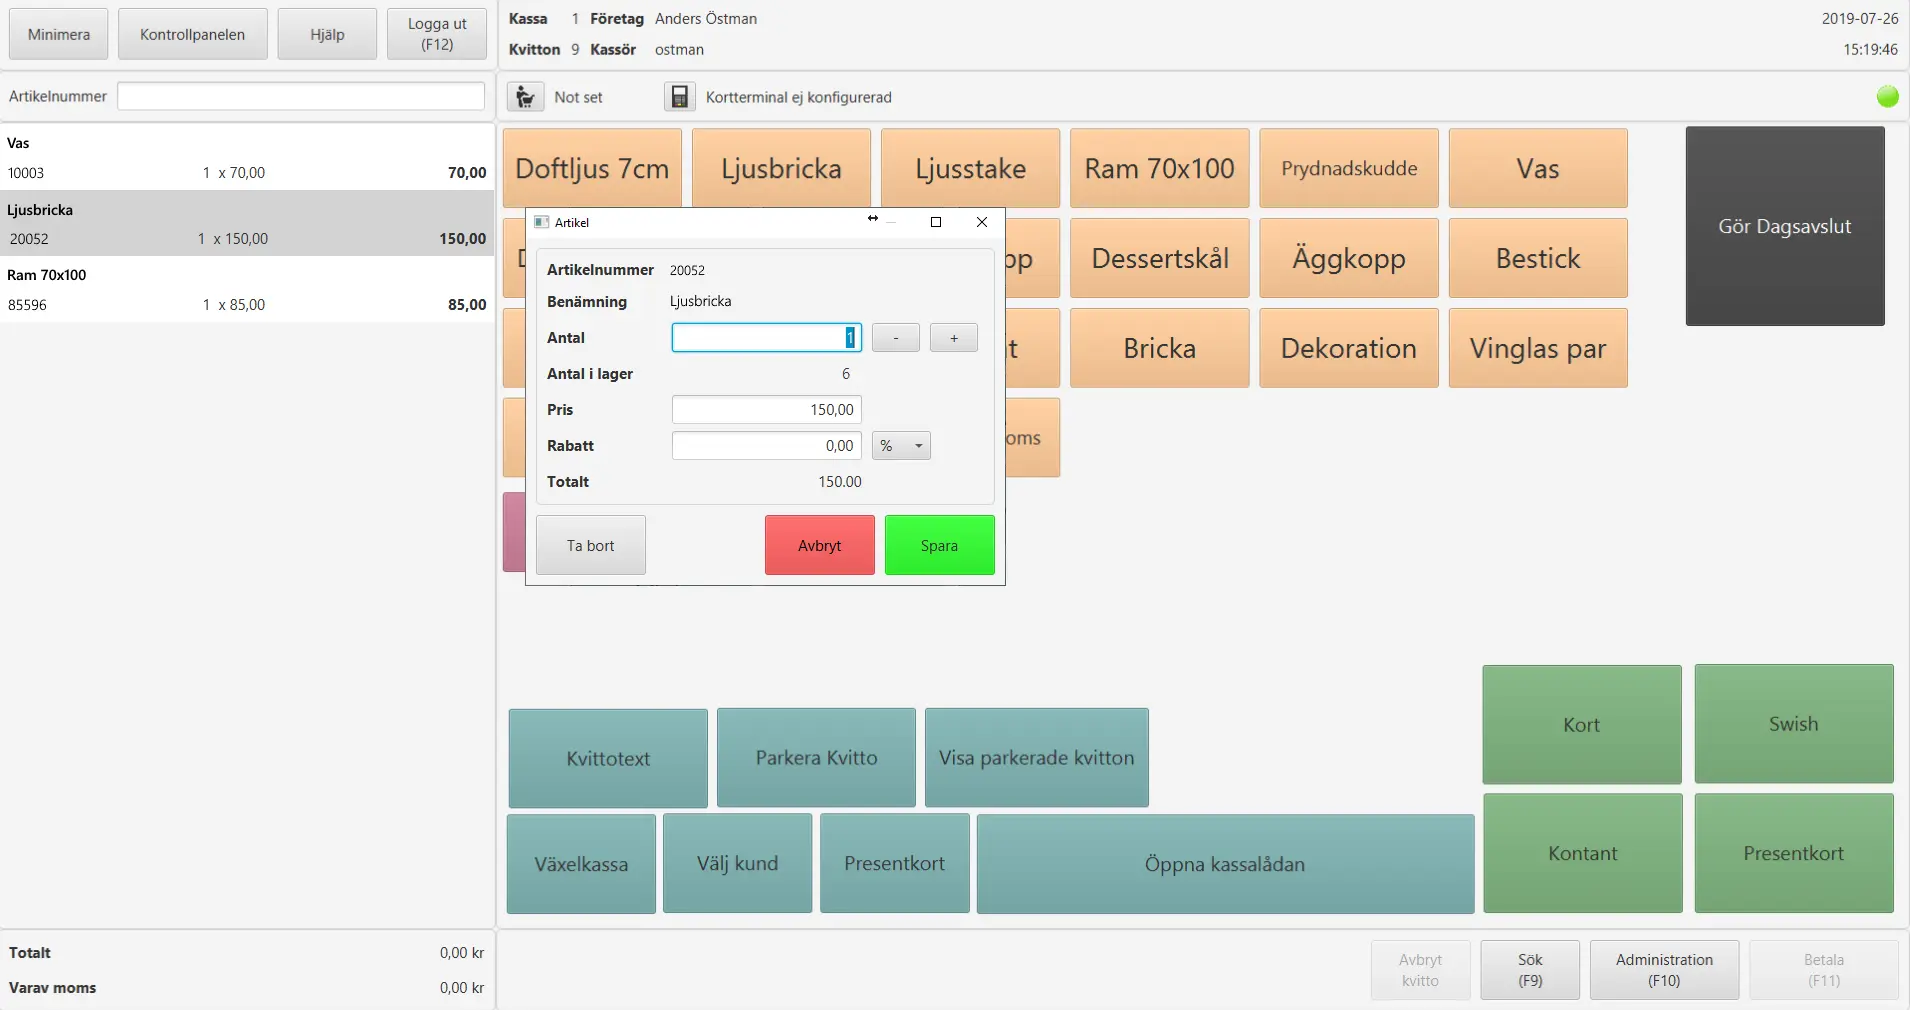Select the Ram 70x100 receipt row
Screen dimensions: 1910x1010
click(246, 289)
